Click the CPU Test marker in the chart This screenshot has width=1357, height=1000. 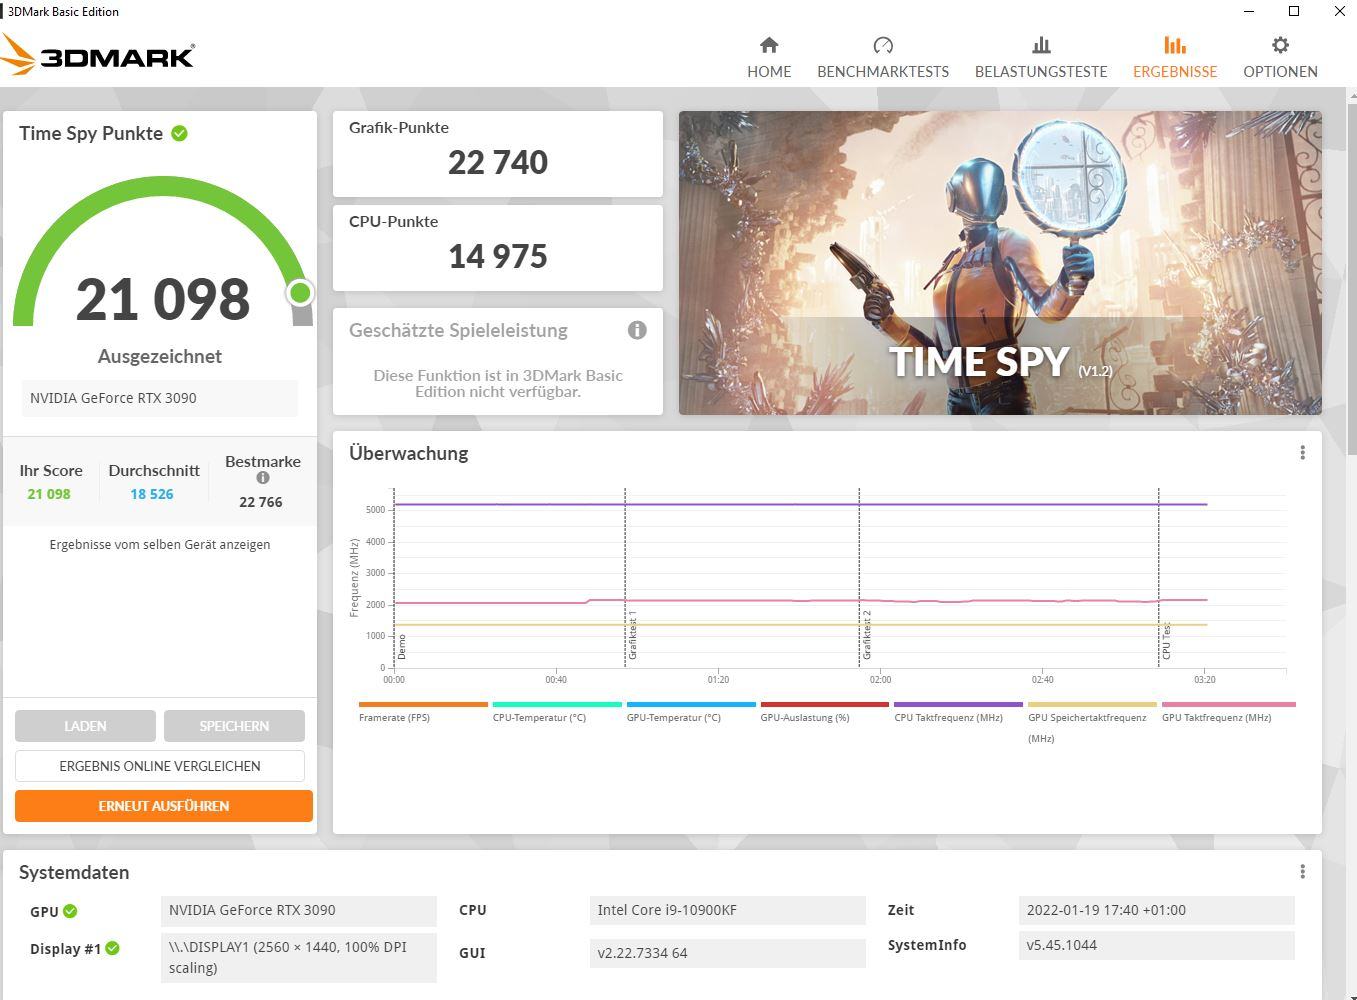pyautogui.click(x=1166, y=641)
